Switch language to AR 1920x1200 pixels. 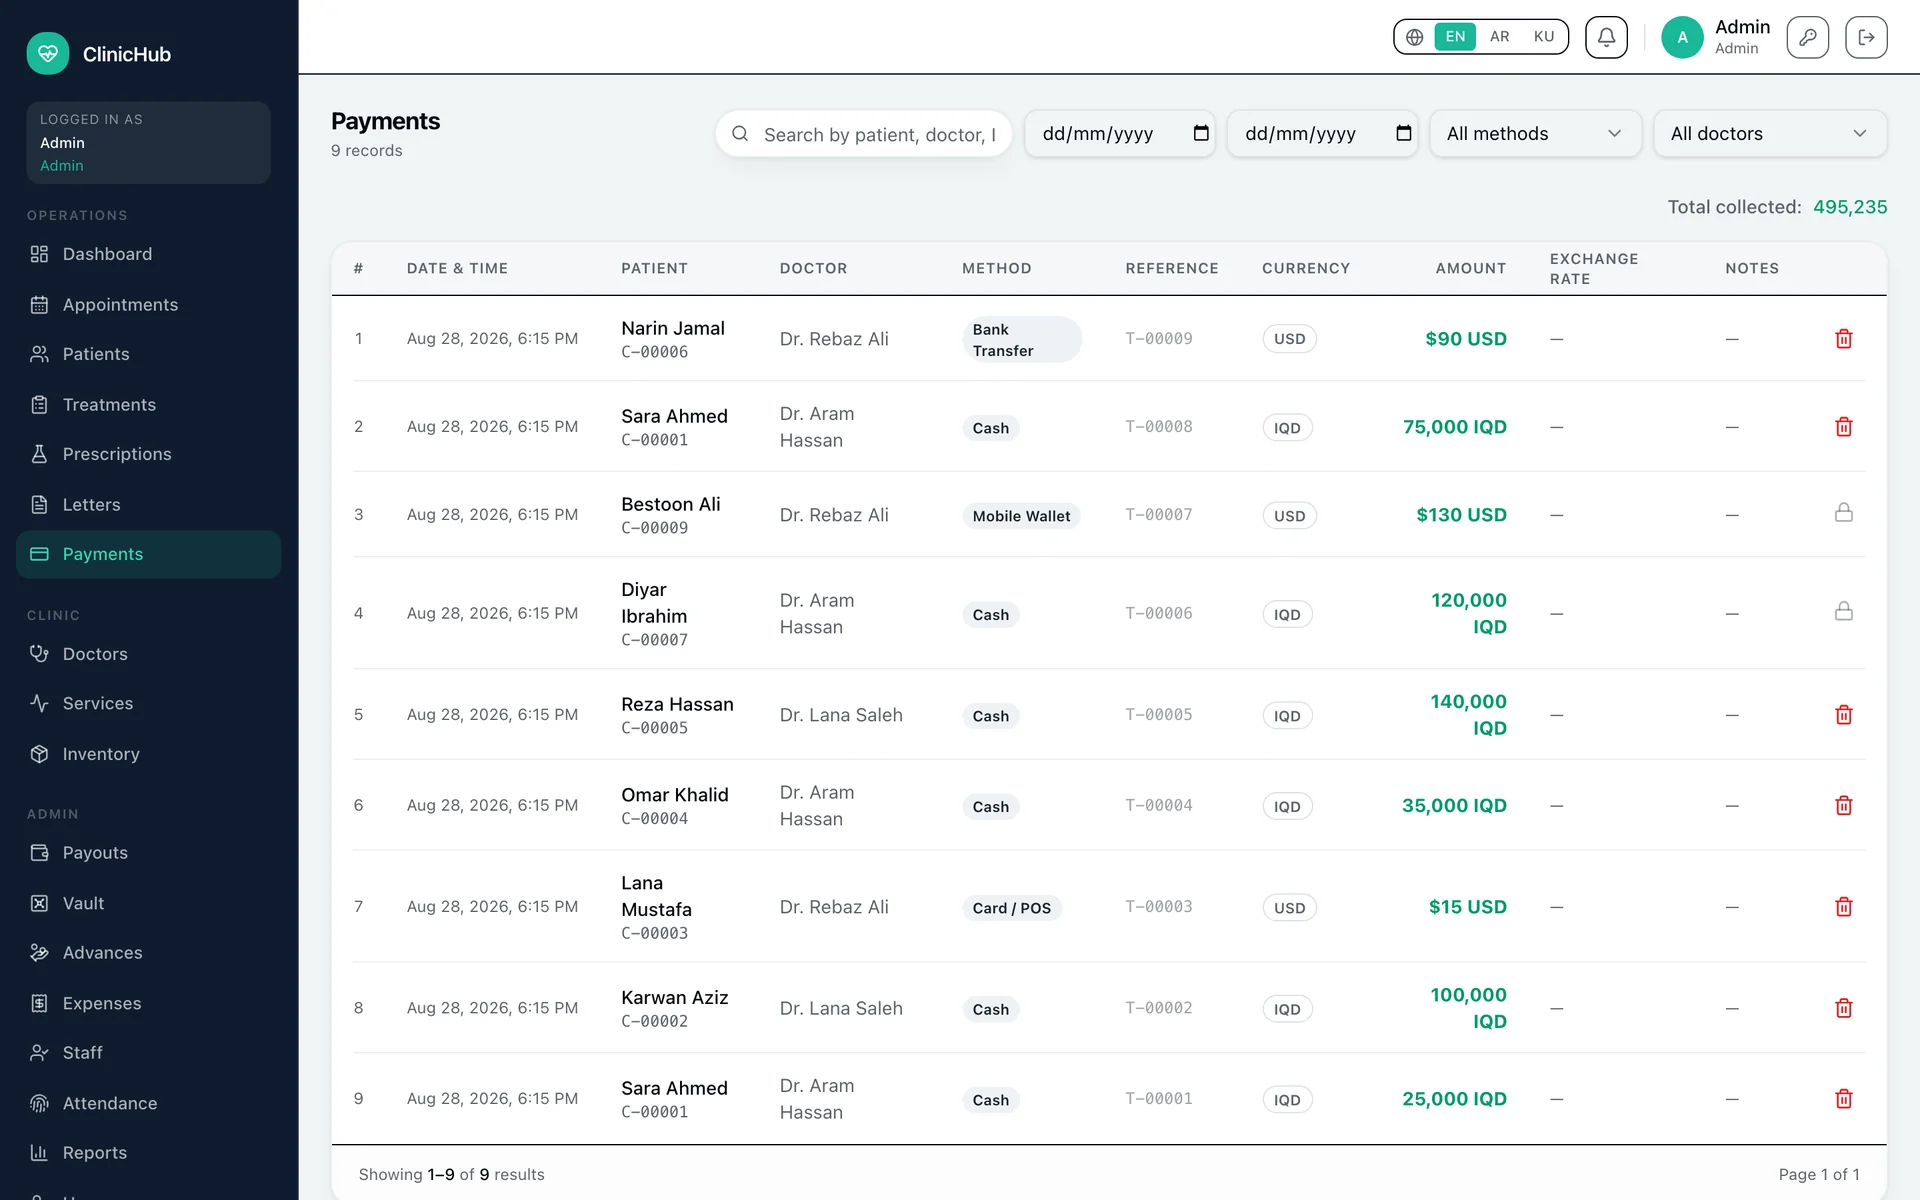[1499, 37]
